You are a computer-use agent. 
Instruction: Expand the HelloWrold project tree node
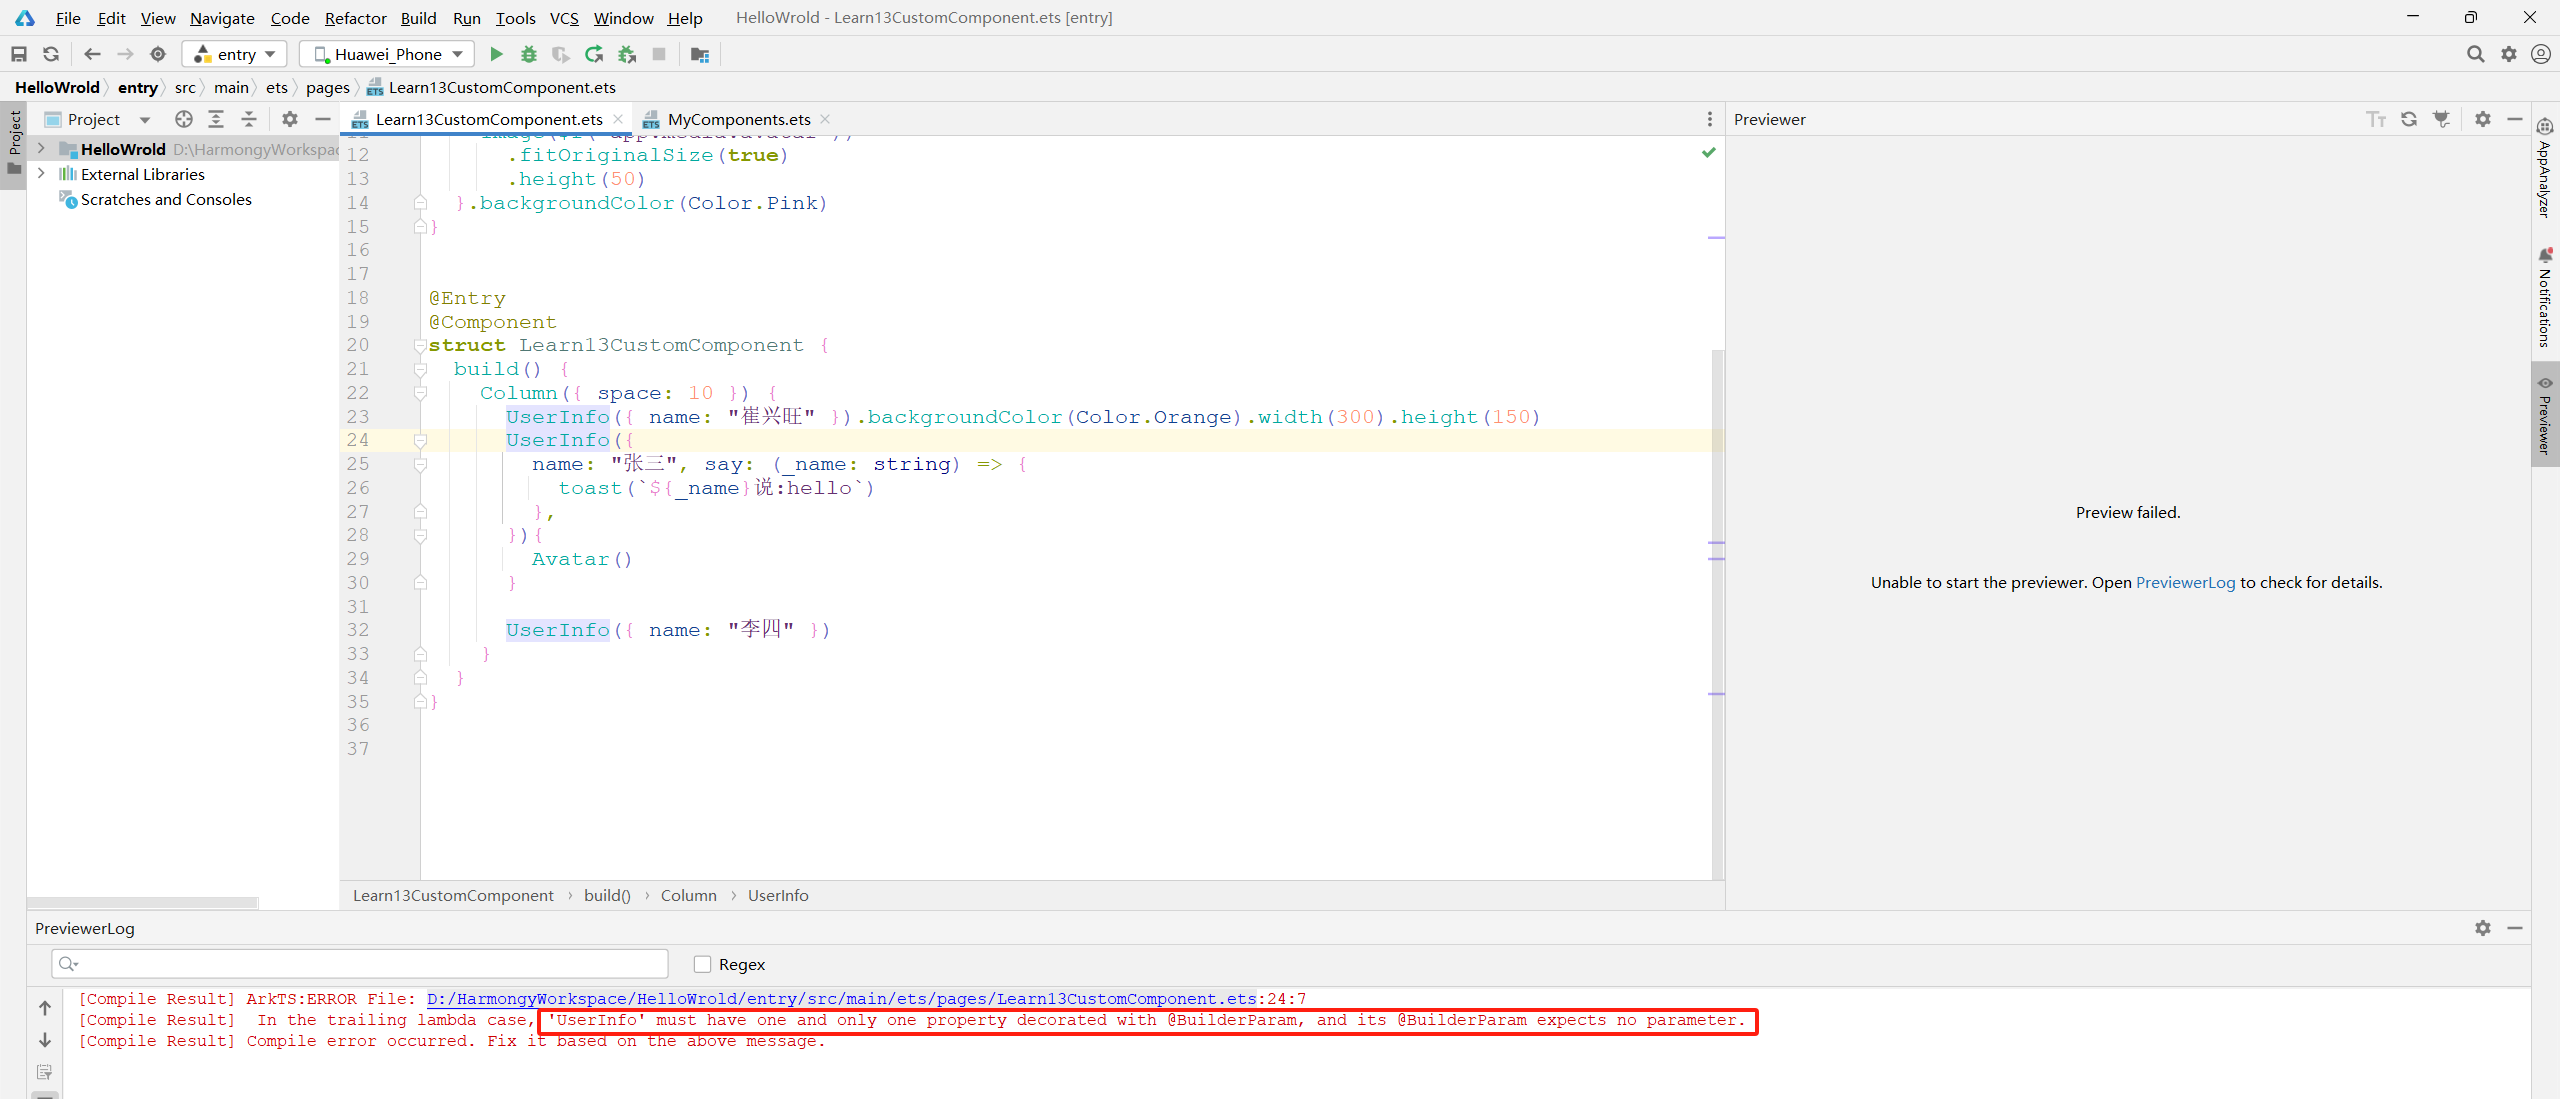click(x=41, y=148)
